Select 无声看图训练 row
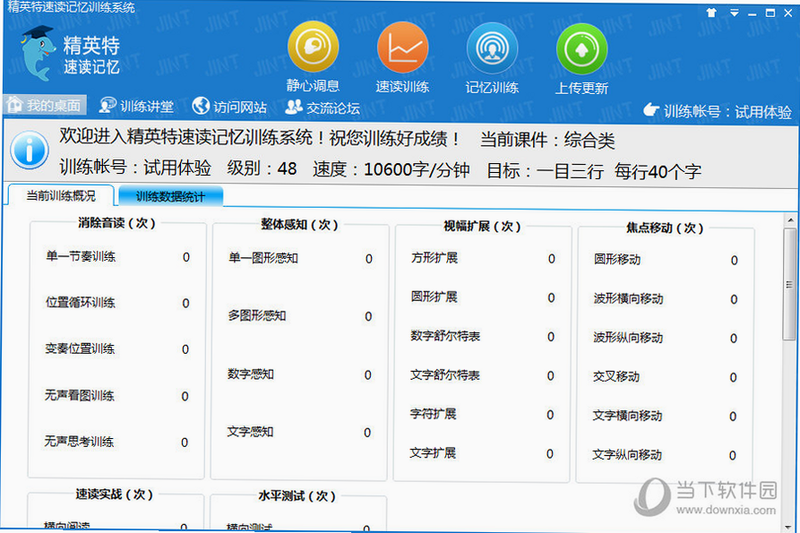 [x=116, y=395]
